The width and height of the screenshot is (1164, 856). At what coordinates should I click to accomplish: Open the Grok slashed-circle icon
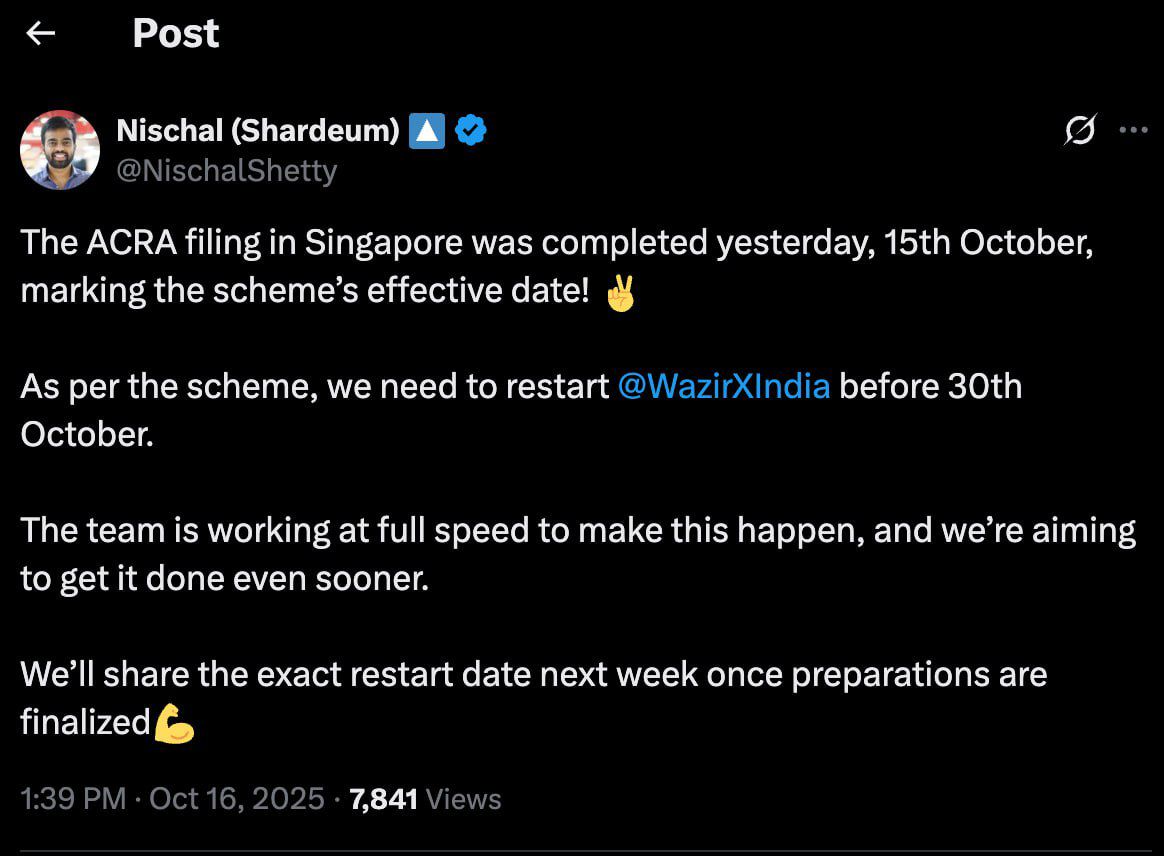point(1081,130)
